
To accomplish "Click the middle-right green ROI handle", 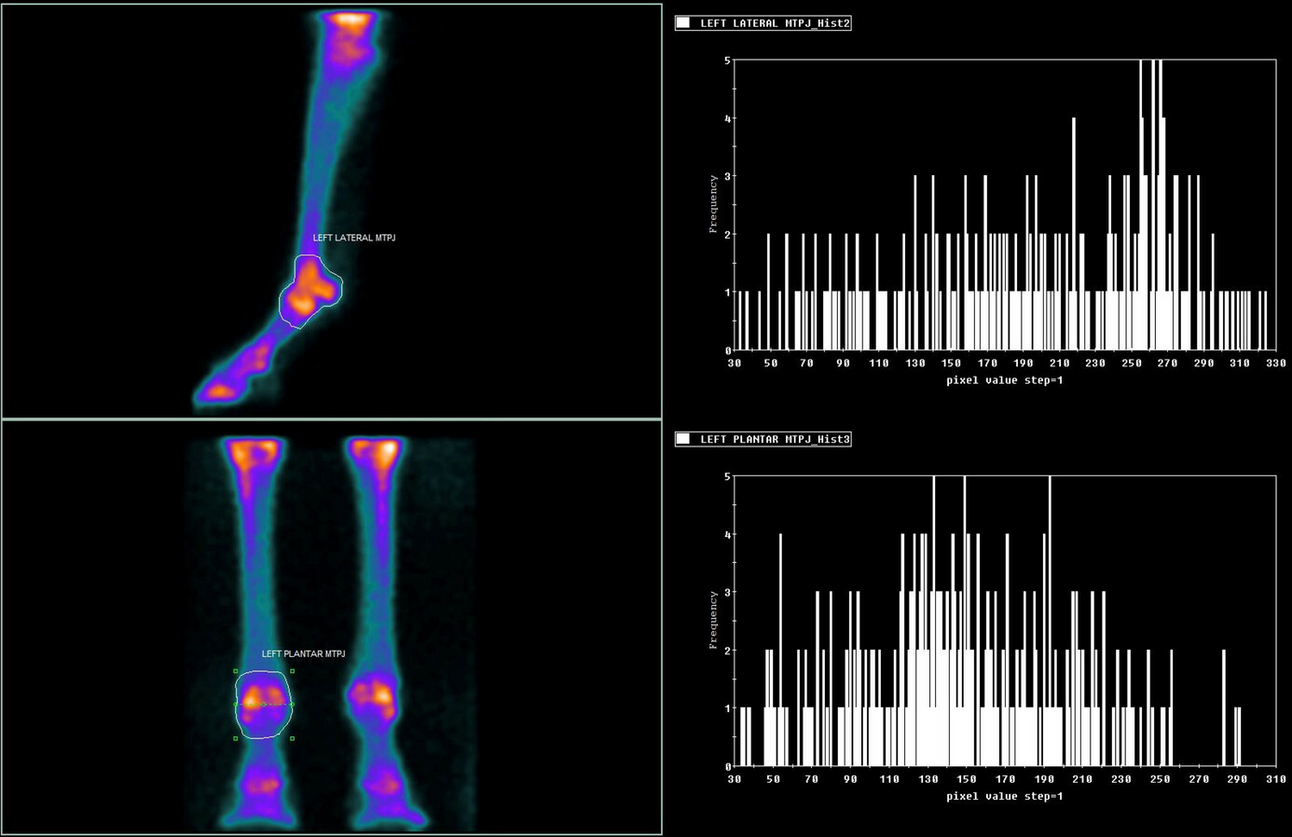I will [292, 704].
